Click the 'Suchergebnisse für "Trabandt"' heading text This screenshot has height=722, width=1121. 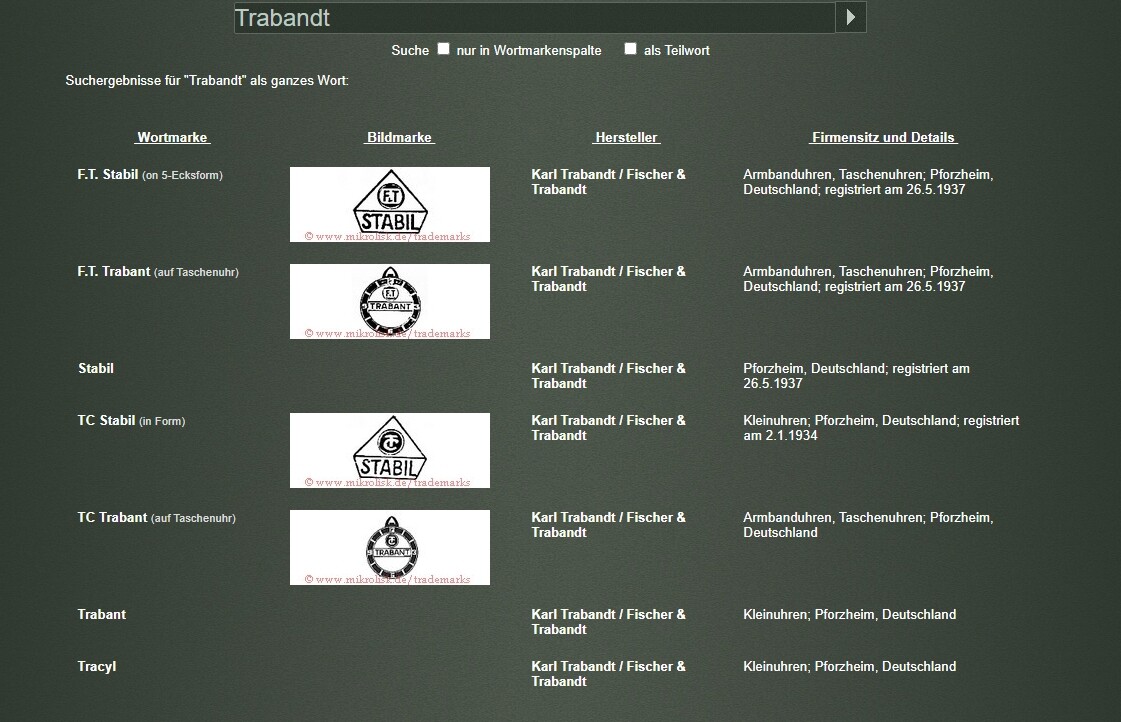pos(207,81)
